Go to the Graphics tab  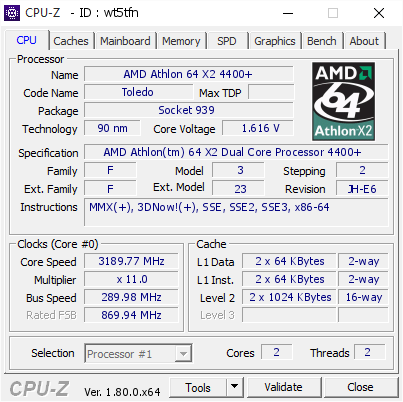tap(275, 41)
